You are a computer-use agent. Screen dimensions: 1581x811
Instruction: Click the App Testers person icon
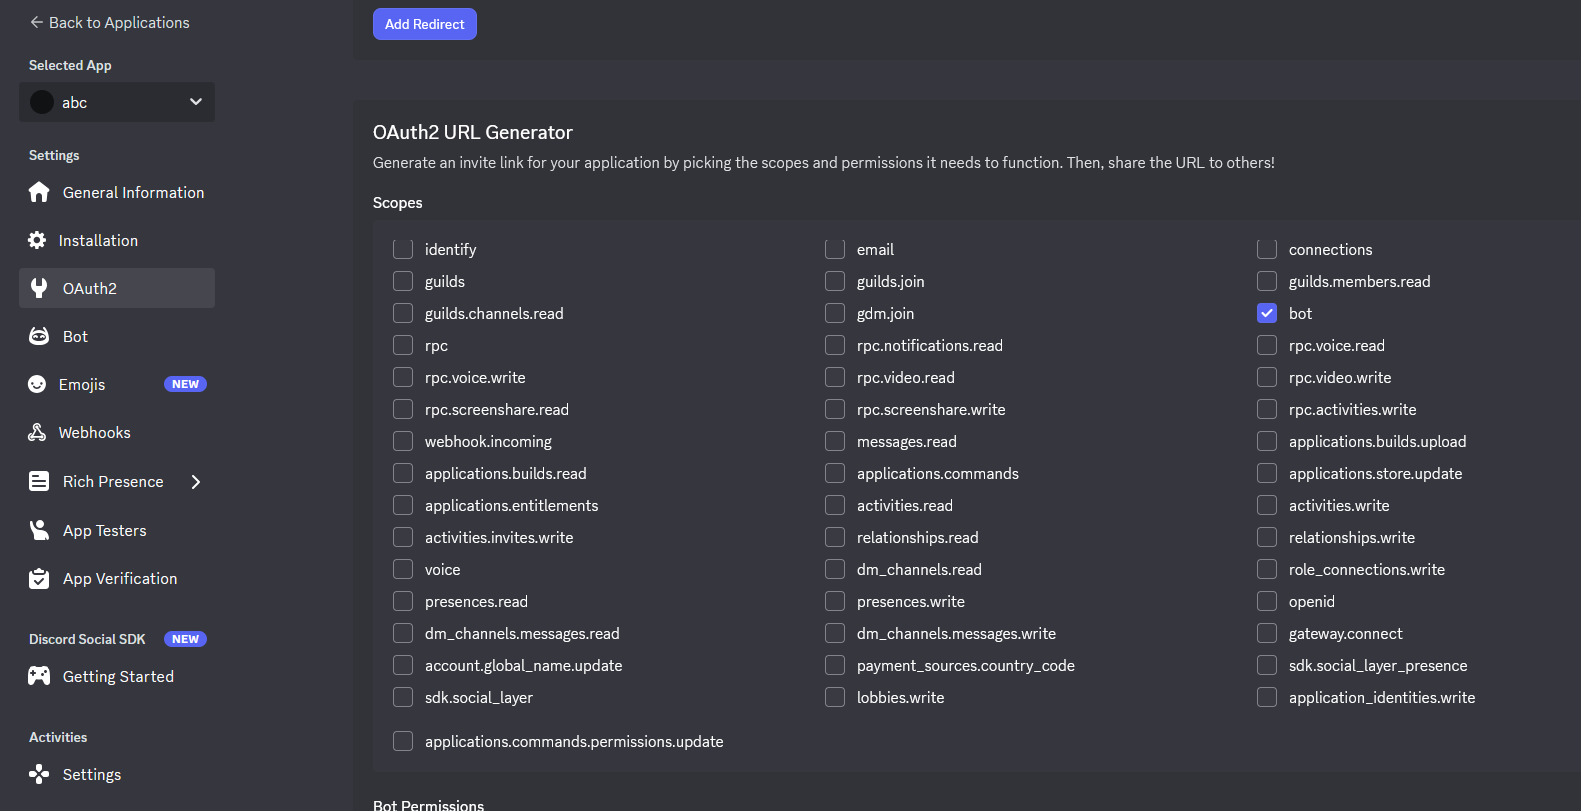39,530
